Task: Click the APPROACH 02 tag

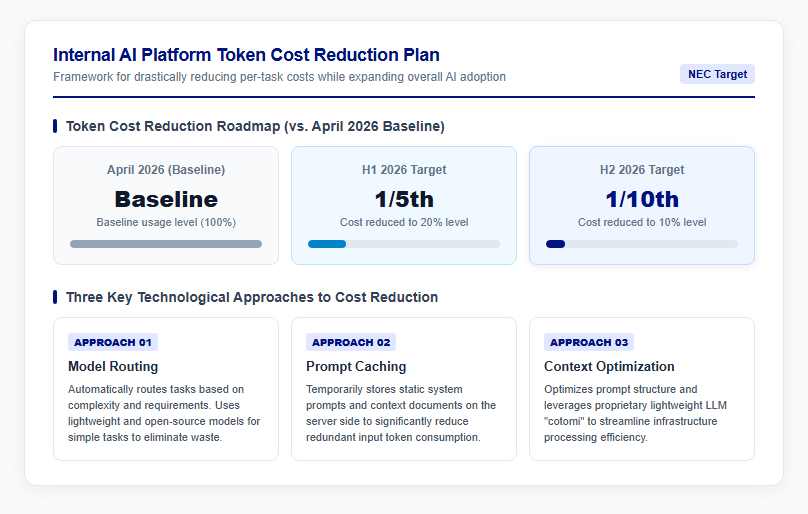Action: point(351,342)
